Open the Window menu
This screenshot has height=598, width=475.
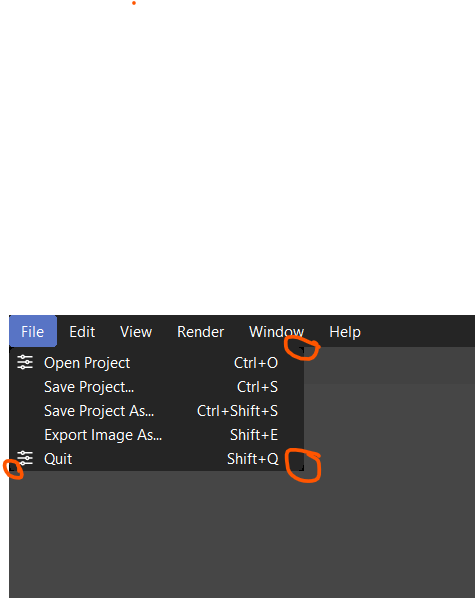coord(276,331)
